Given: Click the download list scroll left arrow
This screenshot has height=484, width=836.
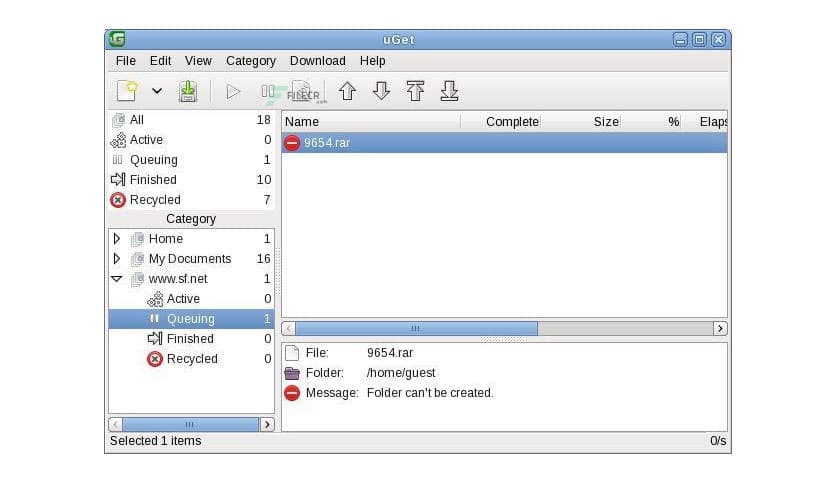Looking at the screenshot, I should (288, 328).
